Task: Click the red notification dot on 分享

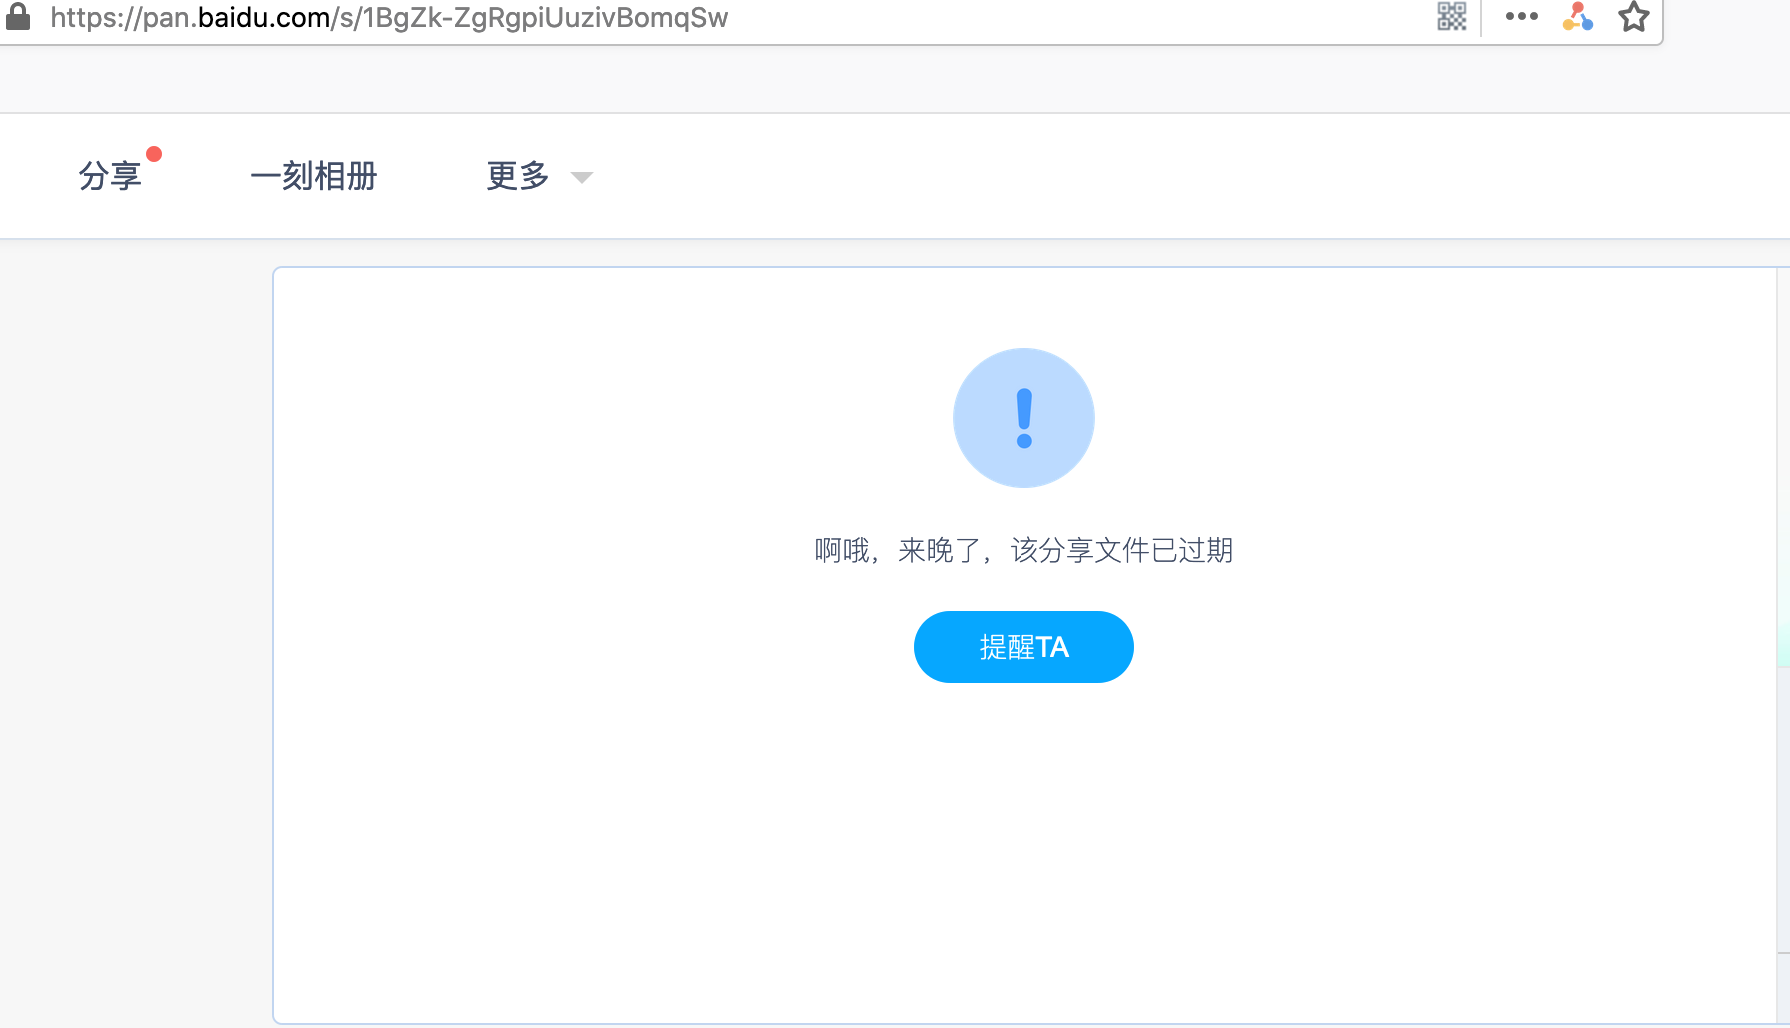Action: point(154,154)
